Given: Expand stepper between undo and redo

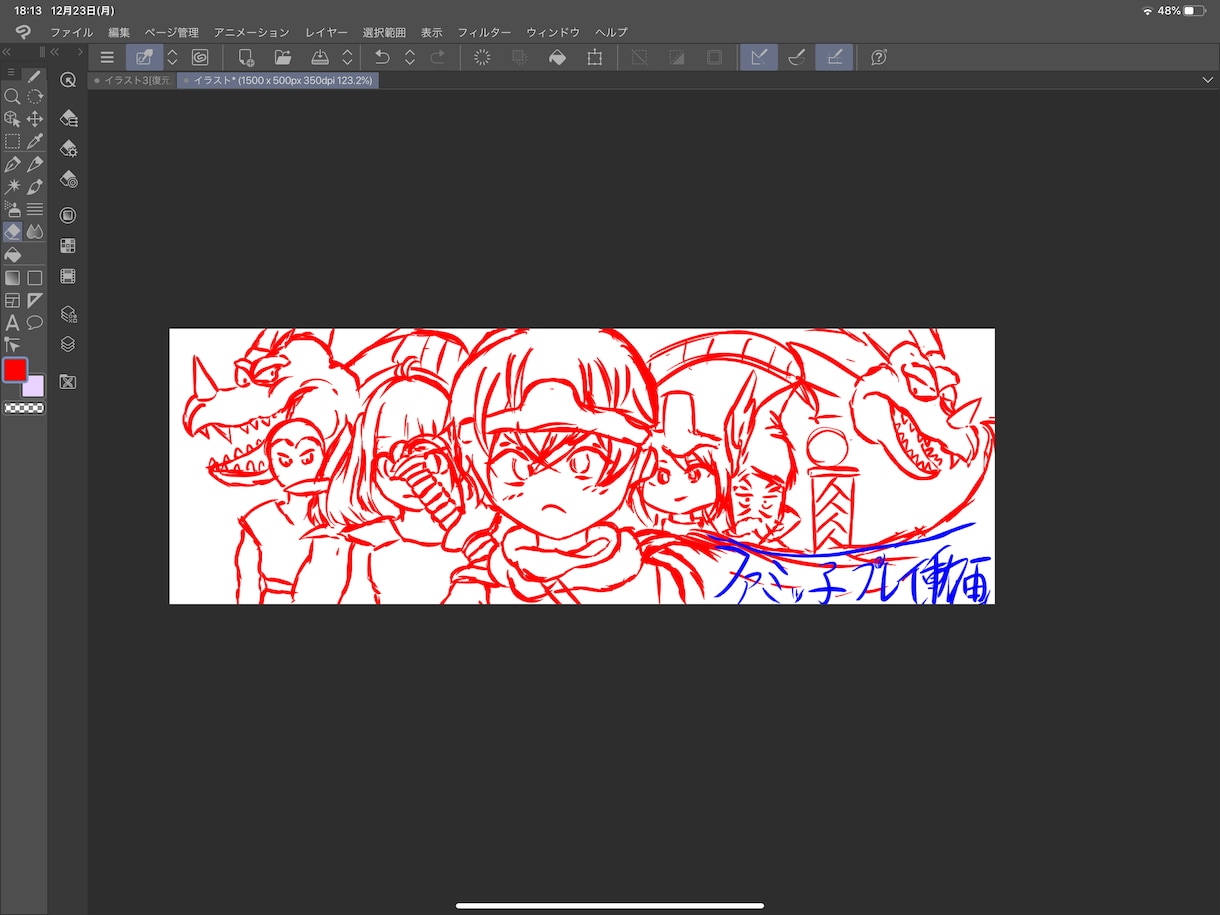Looking at the screenshot, I should [x=410, y=57].
